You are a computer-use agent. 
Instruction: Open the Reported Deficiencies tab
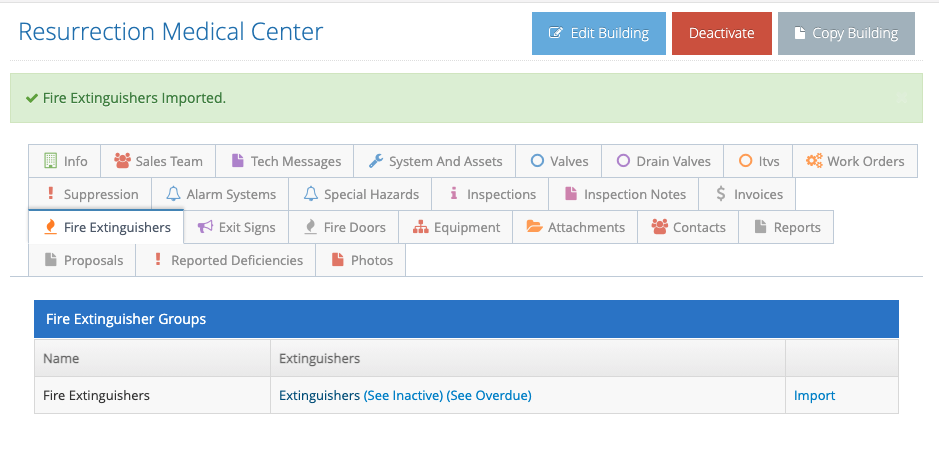226,260
